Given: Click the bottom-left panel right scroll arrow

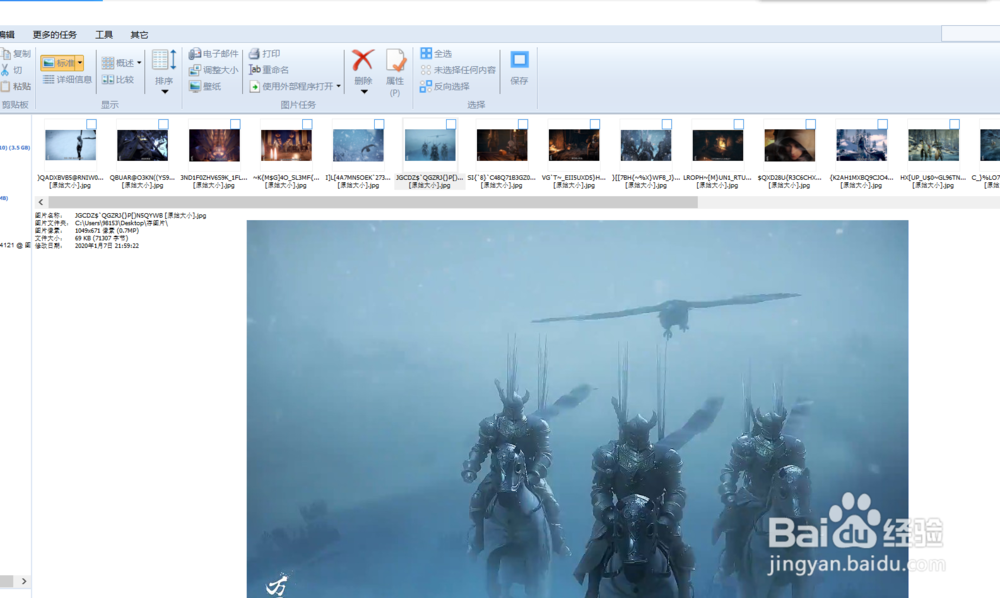Looking at the screenshot, I should [x=24, y=581].
